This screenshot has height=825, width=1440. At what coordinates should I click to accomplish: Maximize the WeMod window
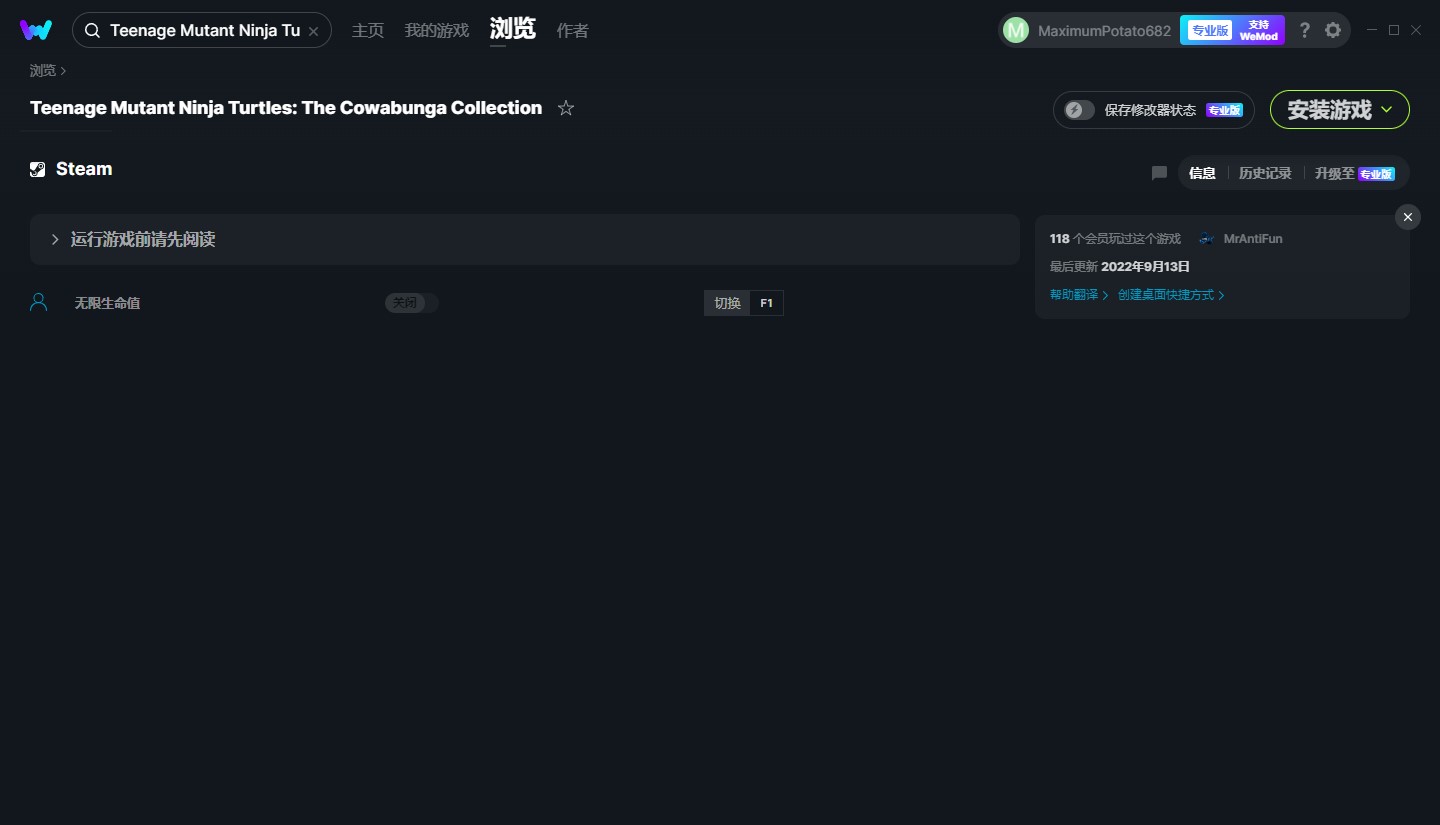(x=1394, y=30)
